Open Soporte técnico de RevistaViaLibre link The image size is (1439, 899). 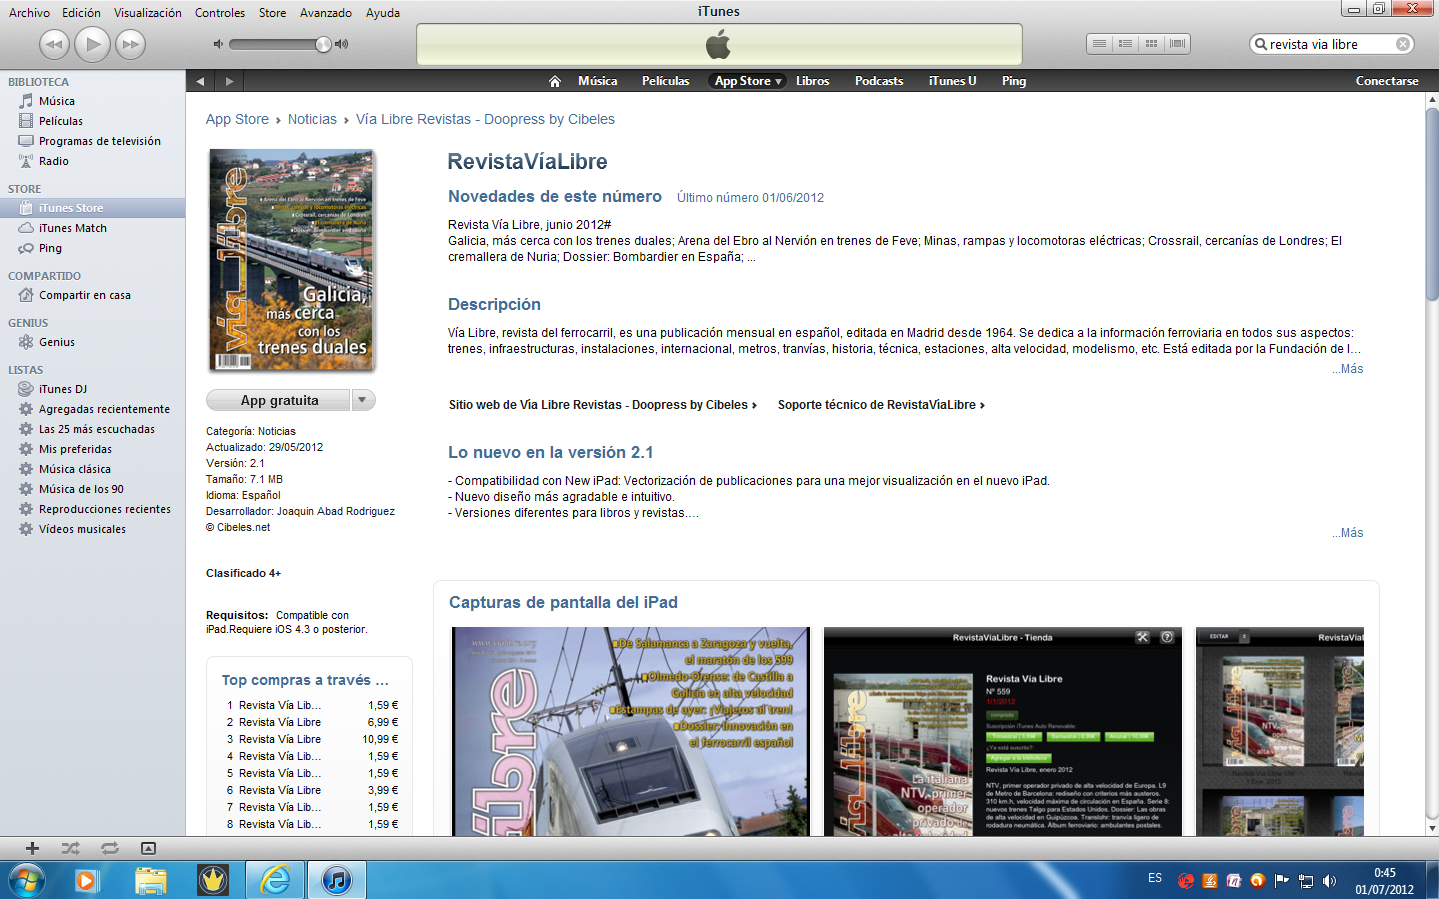[881, 405]
